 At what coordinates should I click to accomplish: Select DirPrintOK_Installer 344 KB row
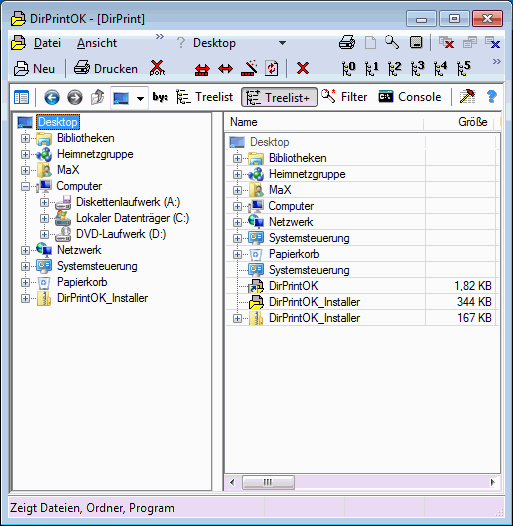tap(362, 302)
